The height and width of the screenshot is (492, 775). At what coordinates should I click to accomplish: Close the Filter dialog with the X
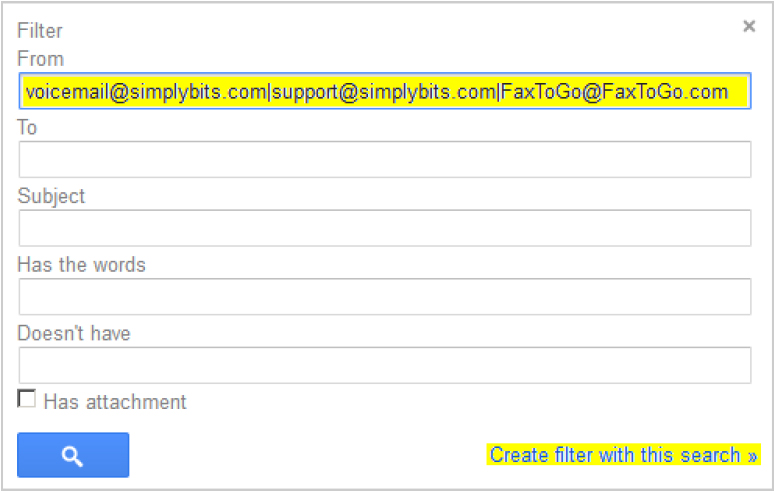point(749,26)
